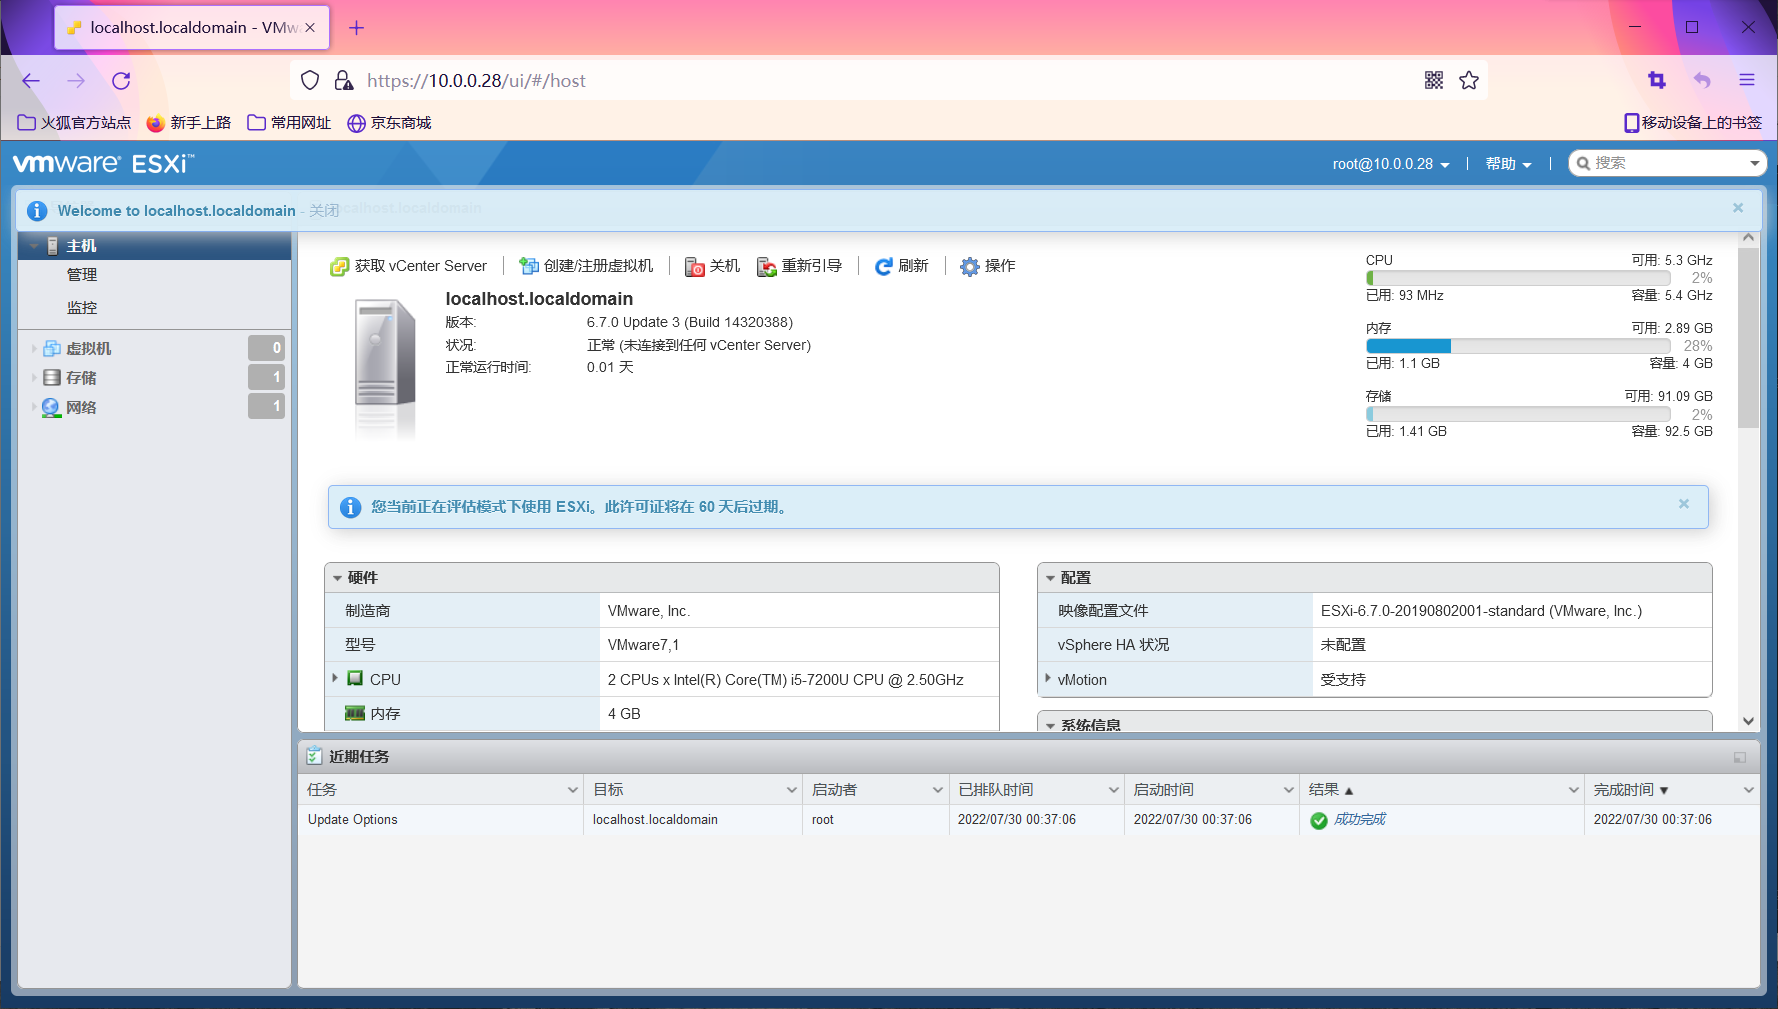Click the site security shield icon

(x=310, y=80)
